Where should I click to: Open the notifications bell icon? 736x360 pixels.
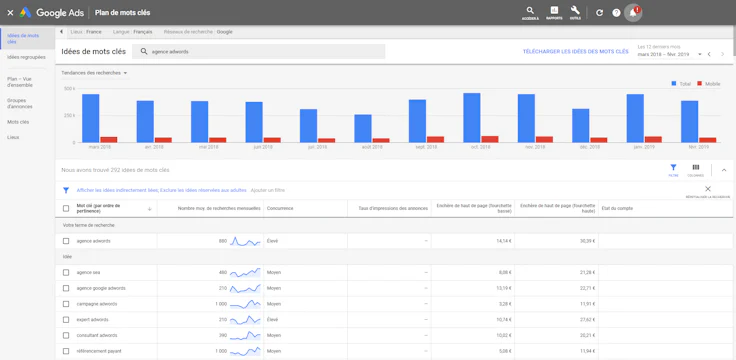(633, 13)
